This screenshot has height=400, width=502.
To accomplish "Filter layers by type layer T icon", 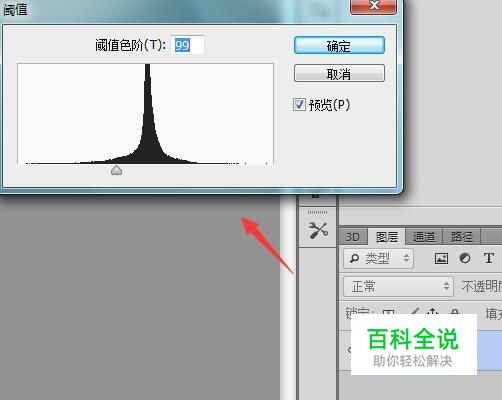I will coord(489,258).
